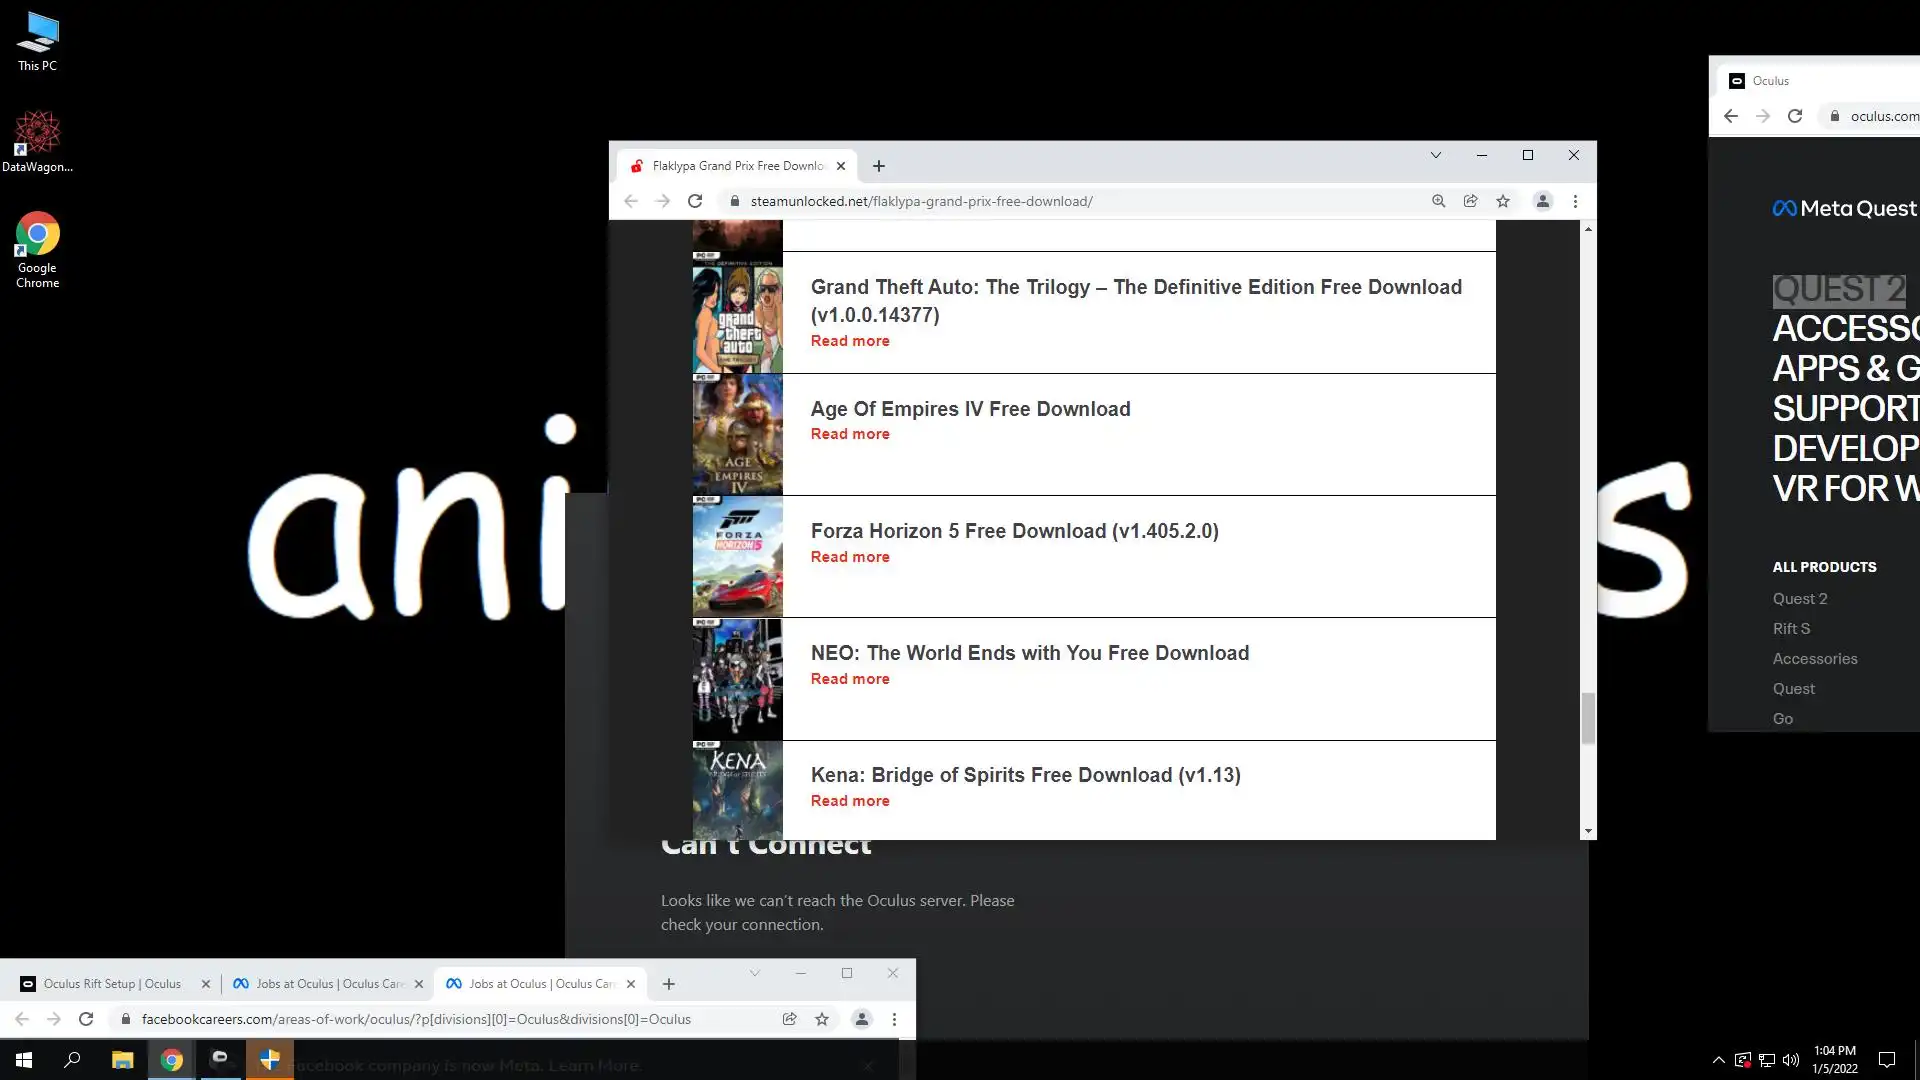Screen dimensions: 1920x1080
Task: Bookmark the steamunlocked page with the star icon
Action: click(x=1502, y=201)
